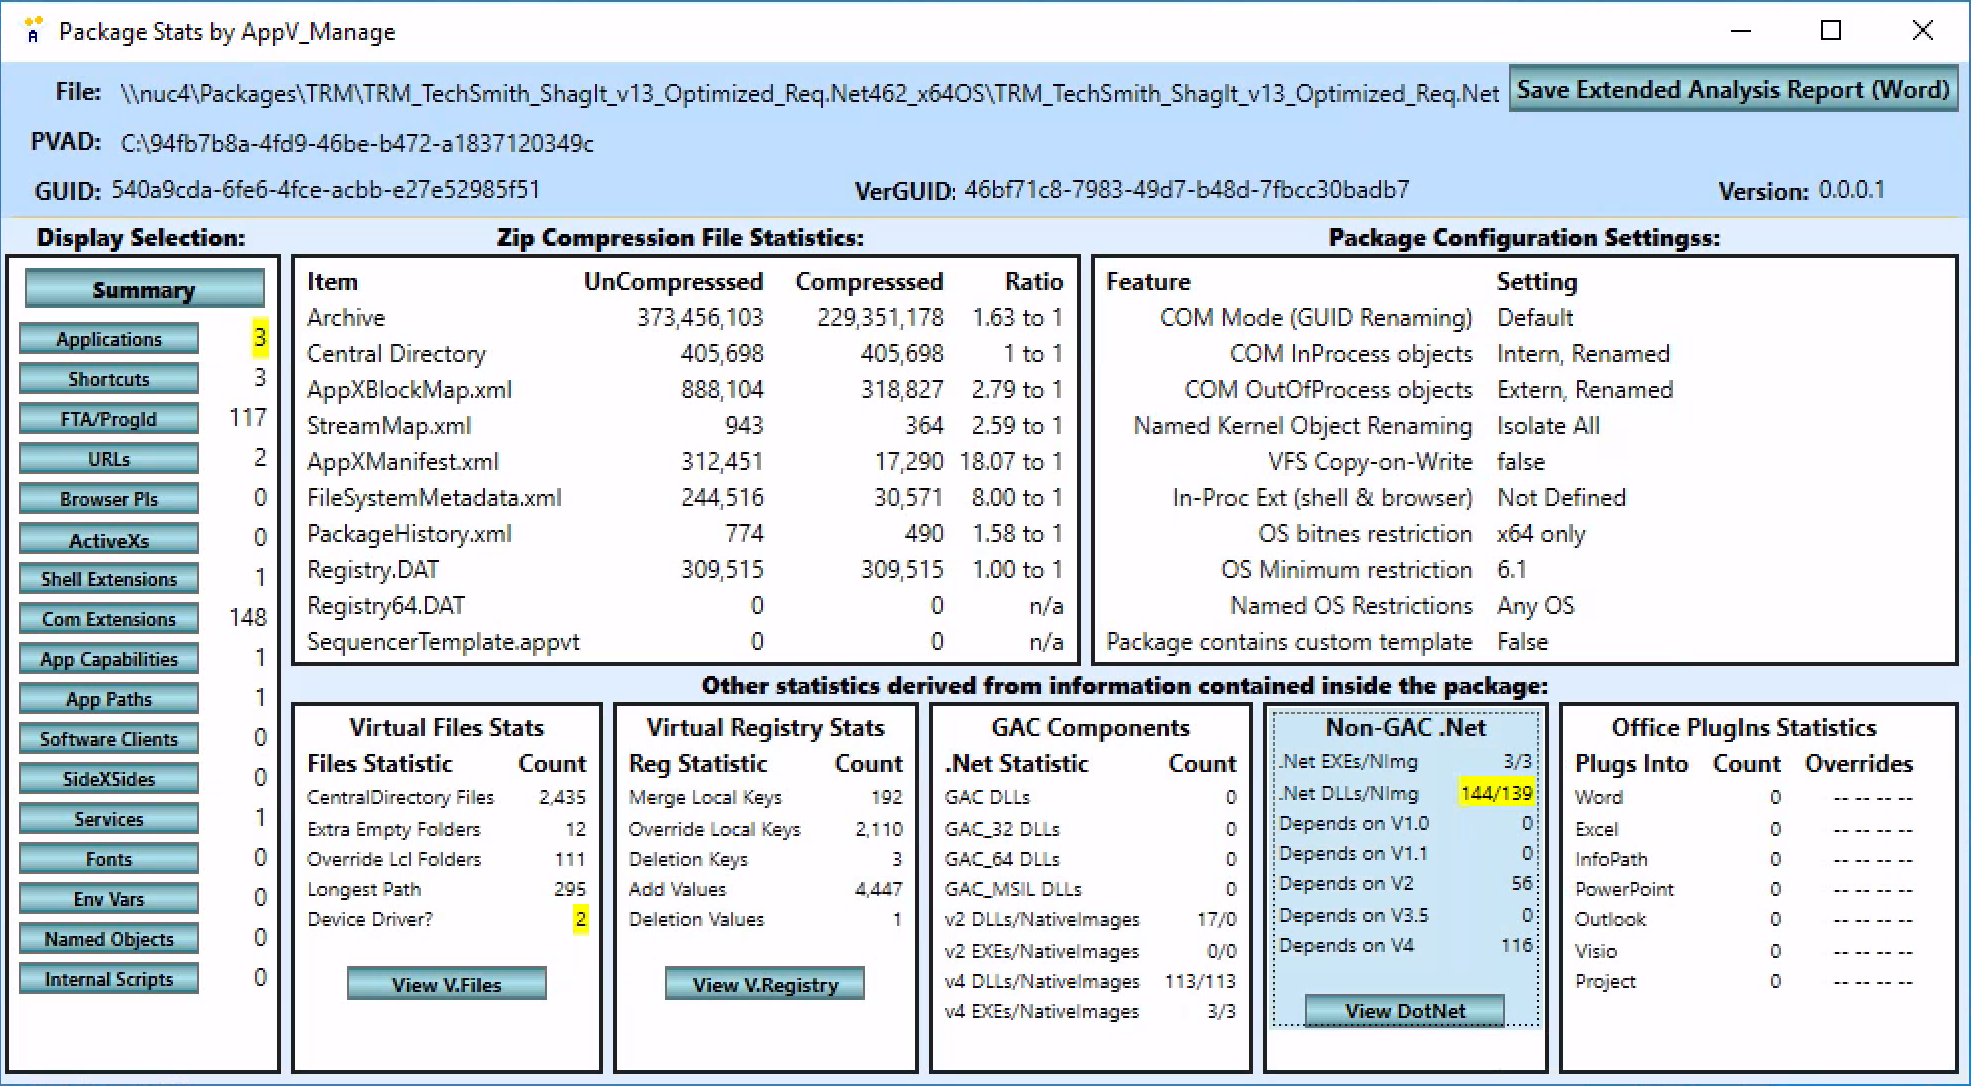Open the URLs display
Image resolution: width=1971 pixels, height=1086 pixels.
coord(109,459)
